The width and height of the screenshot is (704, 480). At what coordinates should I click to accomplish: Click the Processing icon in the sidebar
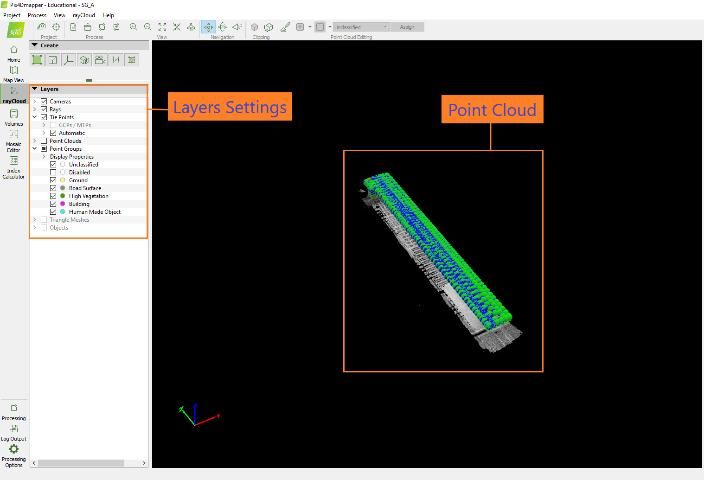[x=14, y=410]
